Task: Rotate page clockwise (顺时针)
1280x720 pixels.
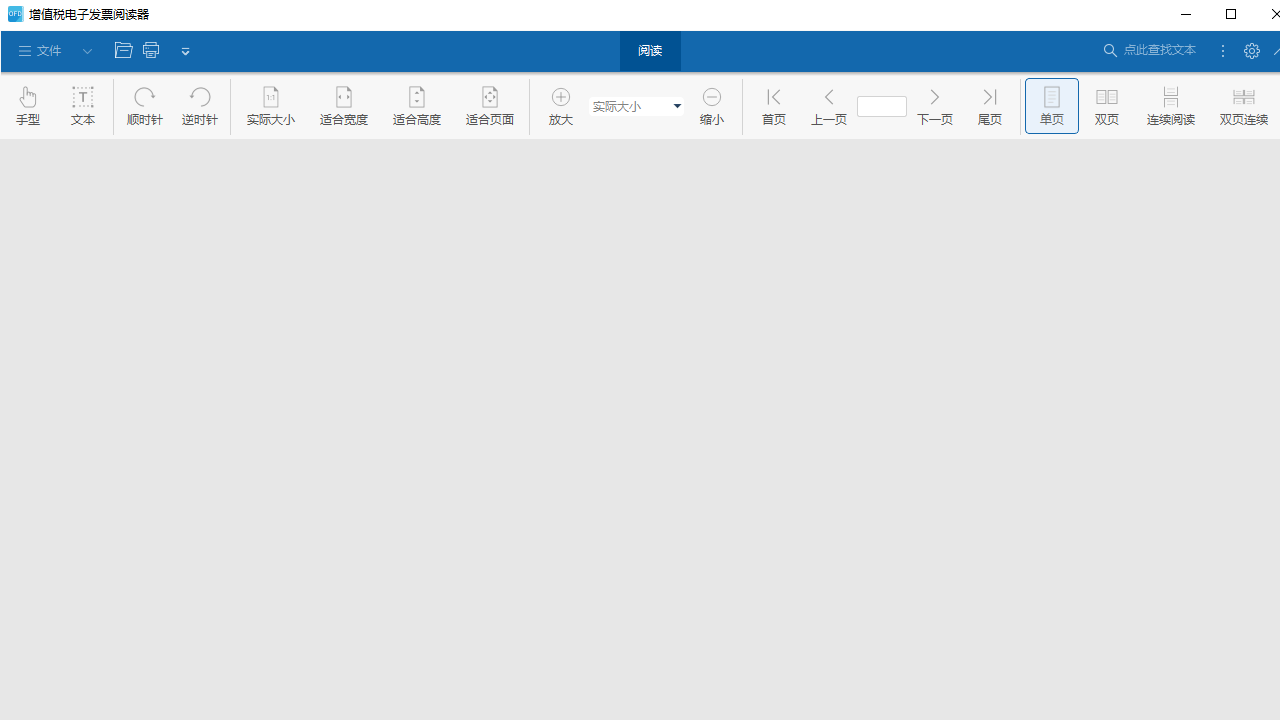Action: [145, 106]
